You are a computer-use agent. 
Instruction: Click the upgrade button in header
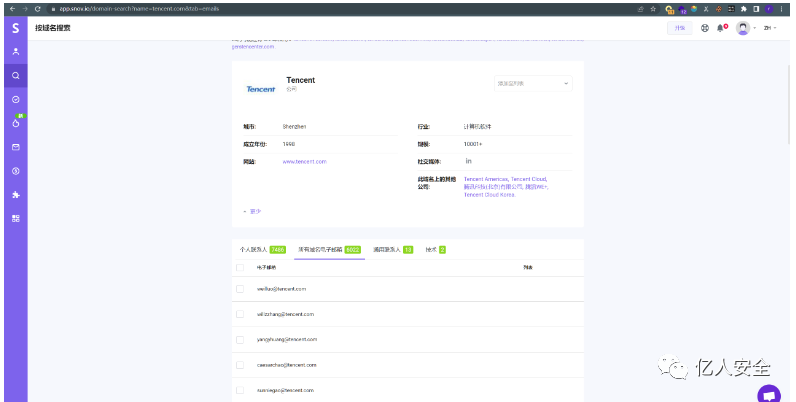[x=679, y=28]
